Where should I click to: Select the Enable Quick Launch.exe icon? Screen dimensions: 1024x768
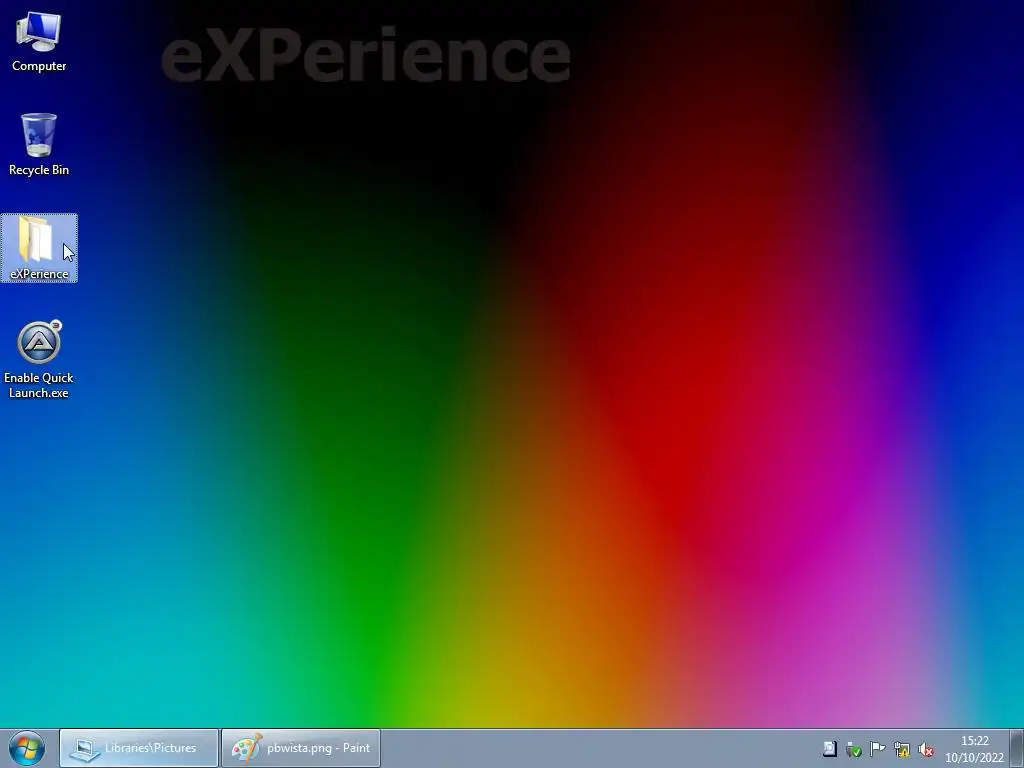tap(39, 359)
